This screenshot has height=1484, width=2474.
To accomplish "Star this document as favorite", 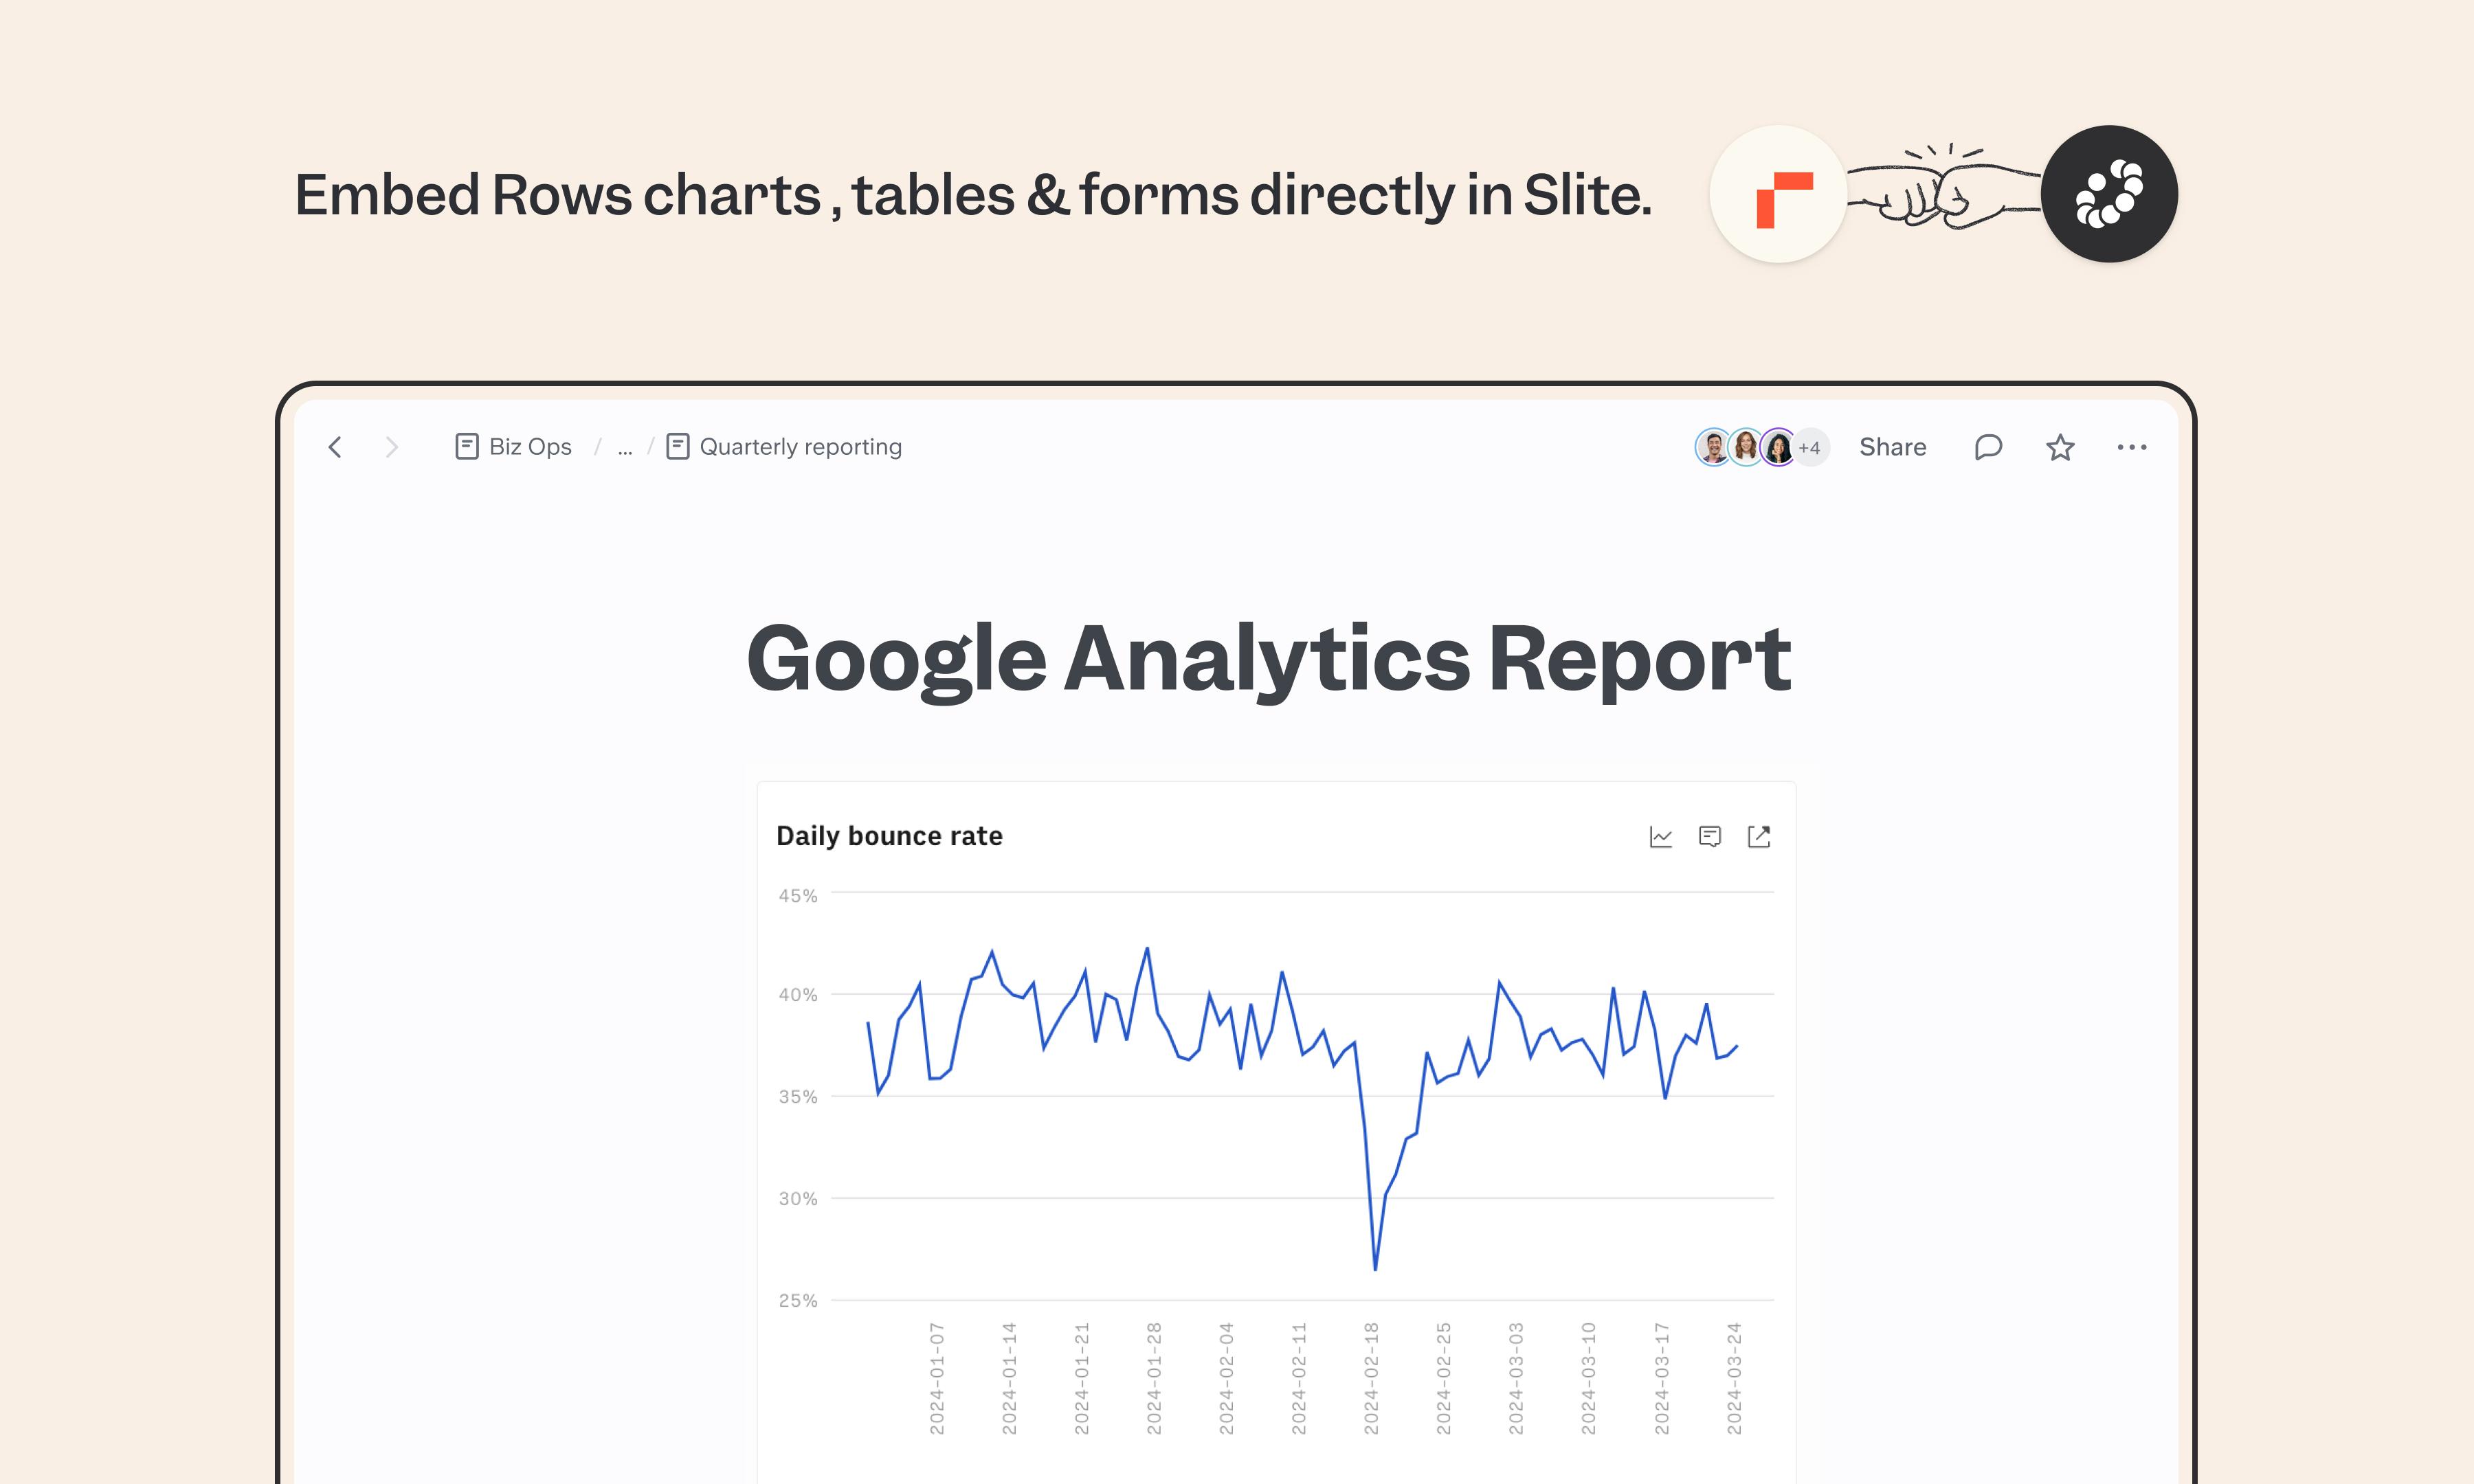I will pos(2060,447).
